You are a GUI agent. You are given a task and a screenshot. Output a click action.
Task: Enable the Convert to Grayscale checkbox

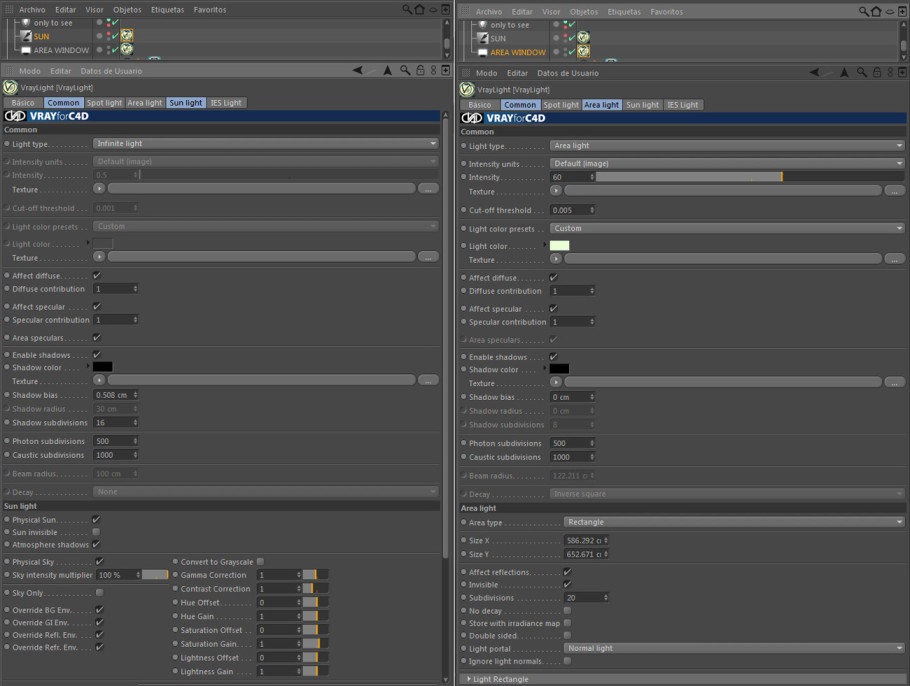click(261, 561)
